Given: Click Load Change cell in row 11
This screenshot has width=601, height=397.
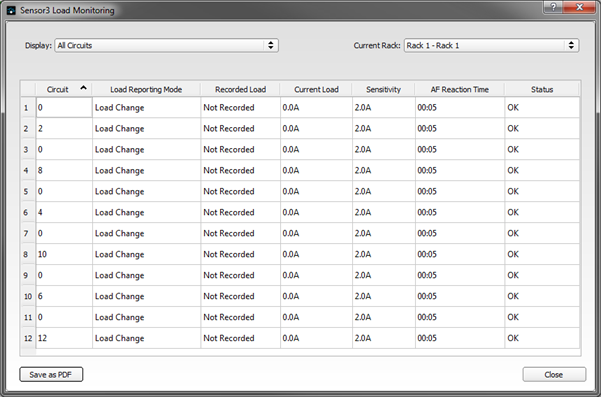Looking at the screenshot, I should coord(146,317).
